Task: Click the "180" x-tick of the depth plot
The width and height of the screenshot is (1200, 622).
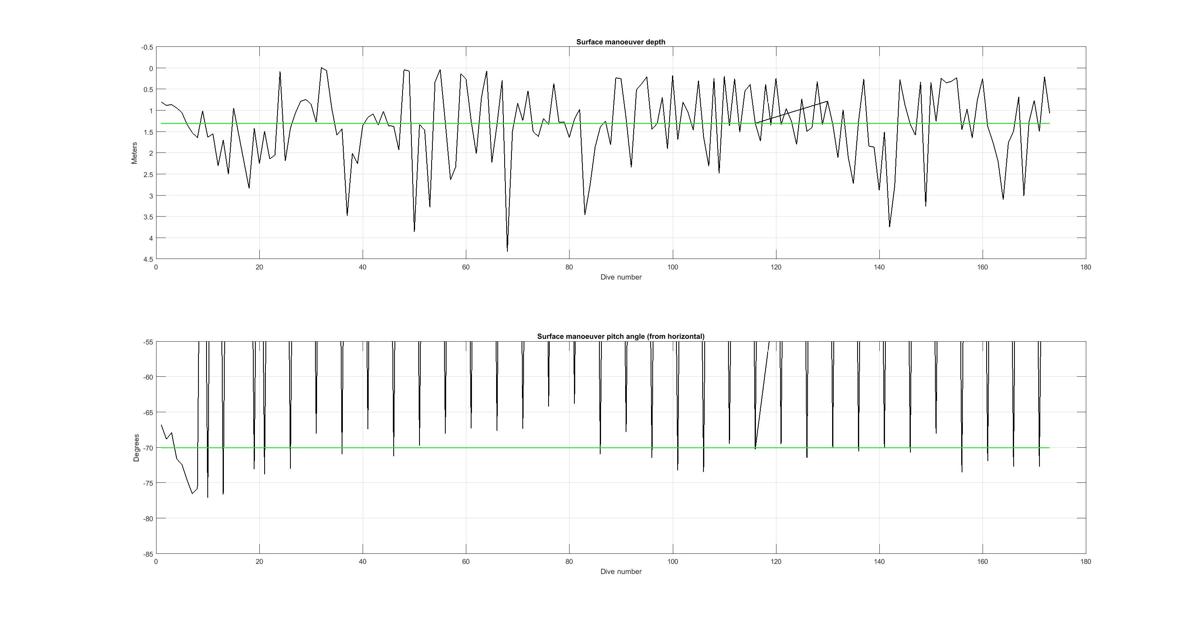Action: (x=1086, y=267)
